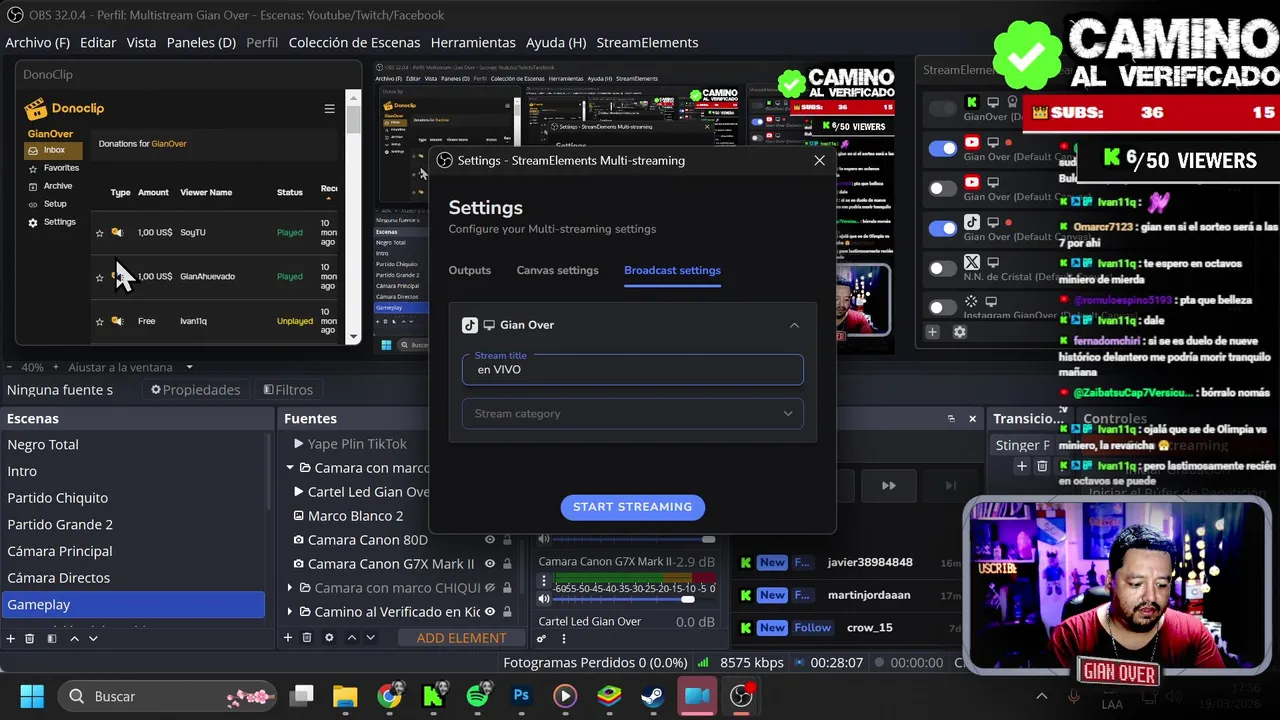Click START STREAMING button

tap(632, 507)
